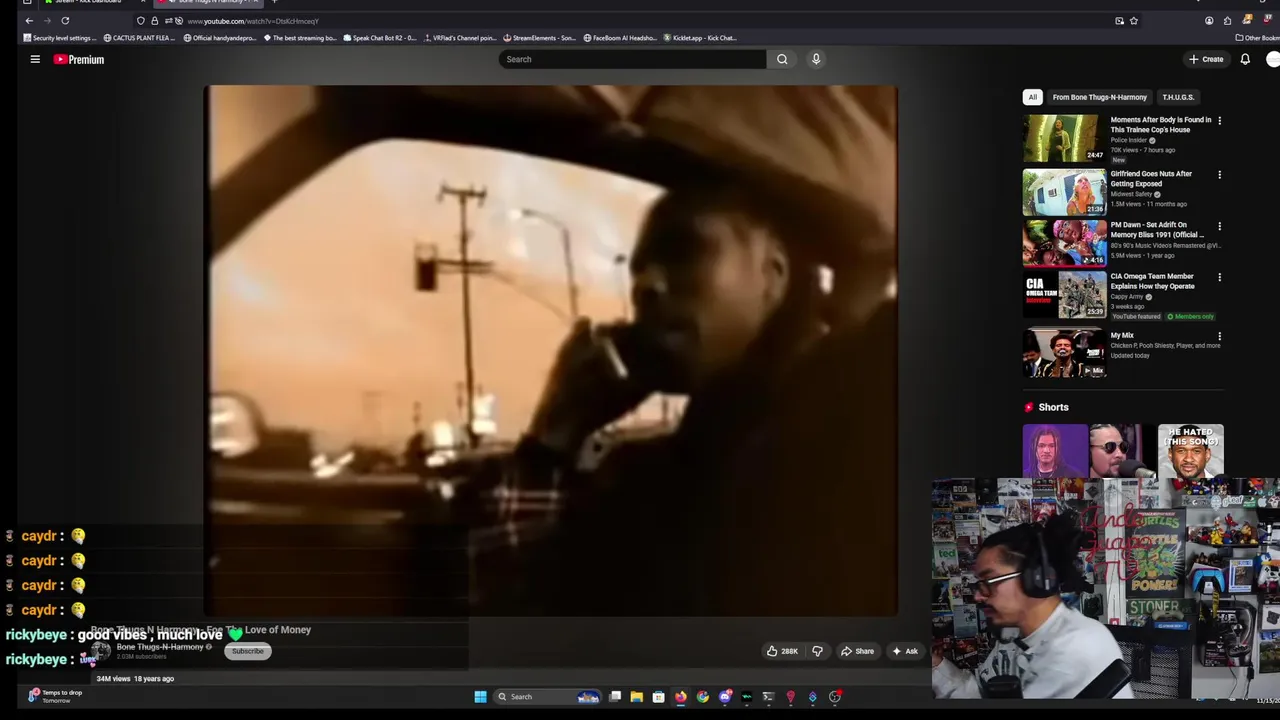Open the YouTube hamburger guide menu

[35, 59]
